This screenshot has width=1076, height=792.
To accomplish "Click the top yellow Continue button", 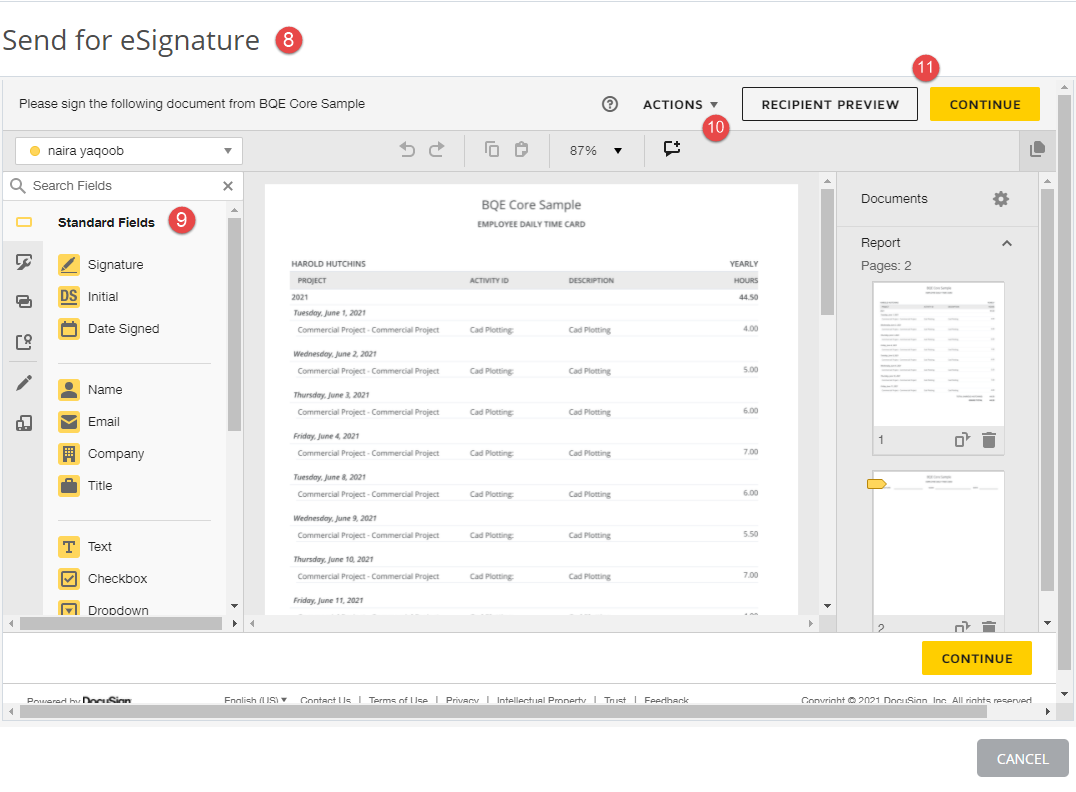I will pos(984,104).
